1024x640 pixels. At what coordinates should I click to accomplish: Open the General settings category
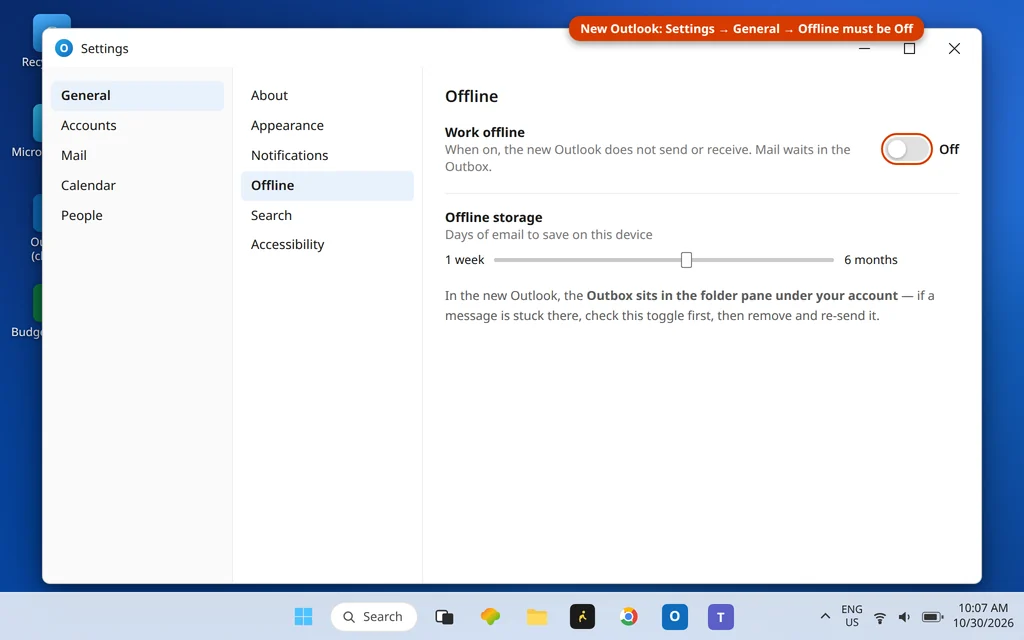(x=137, y=95)
